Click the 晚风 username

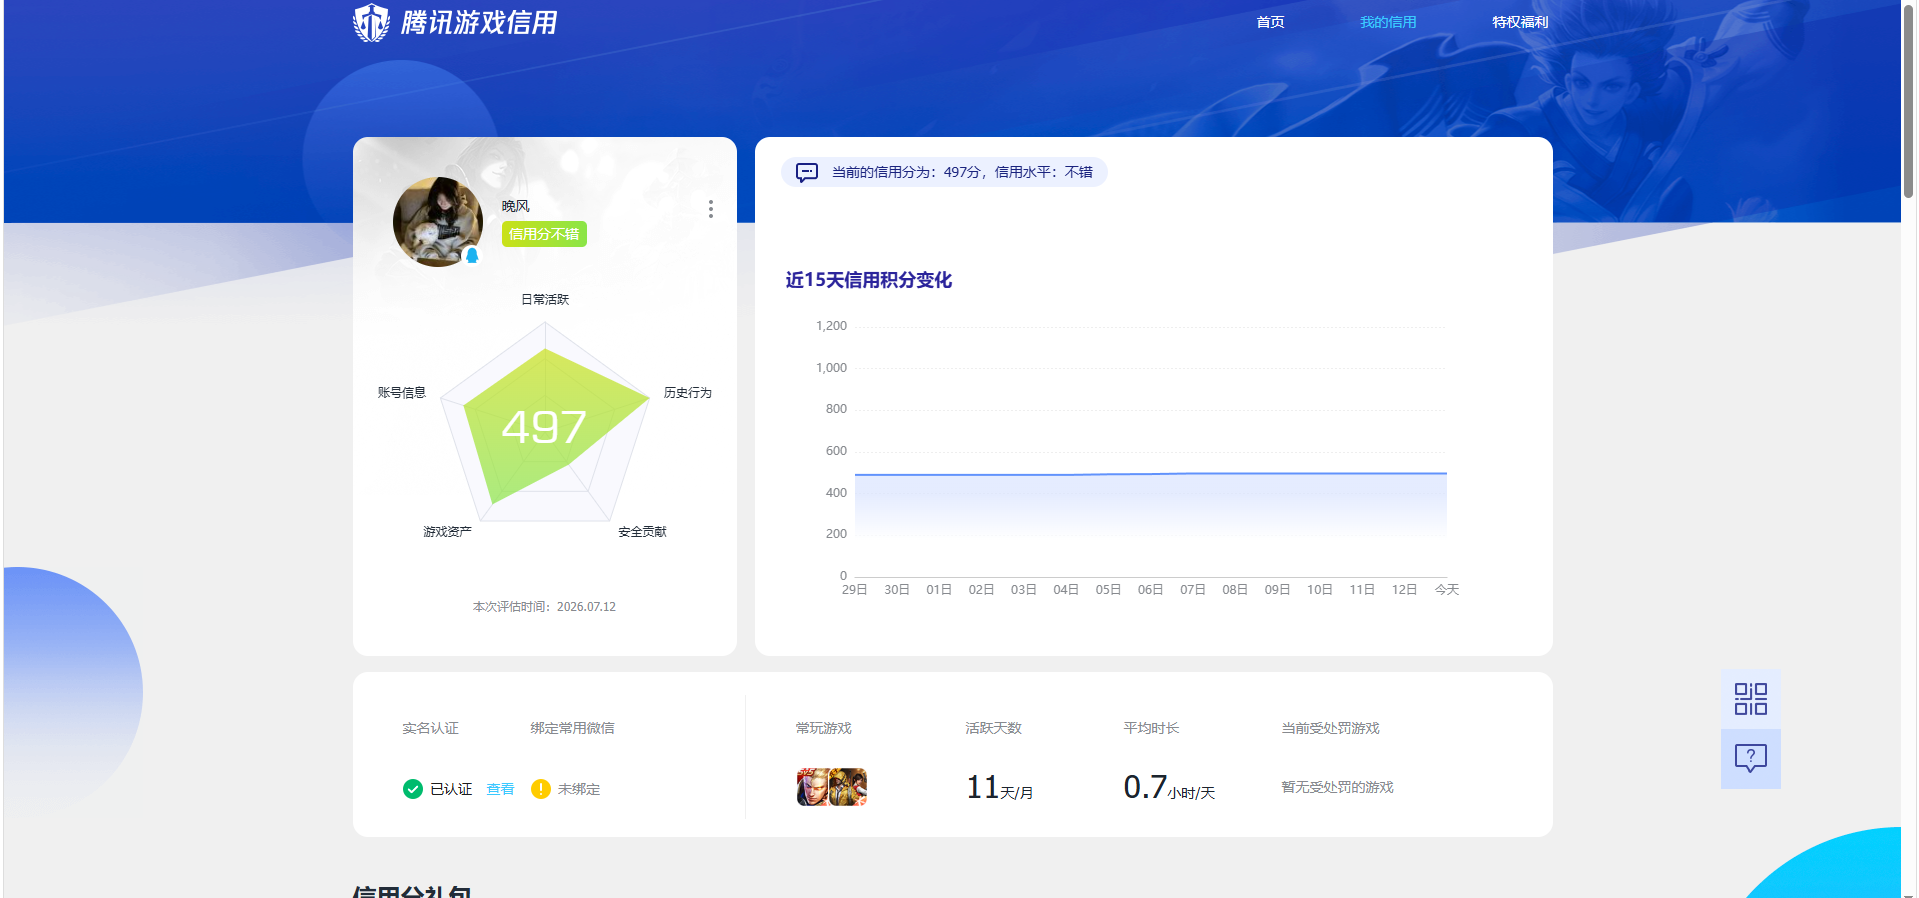coord(516,206)
